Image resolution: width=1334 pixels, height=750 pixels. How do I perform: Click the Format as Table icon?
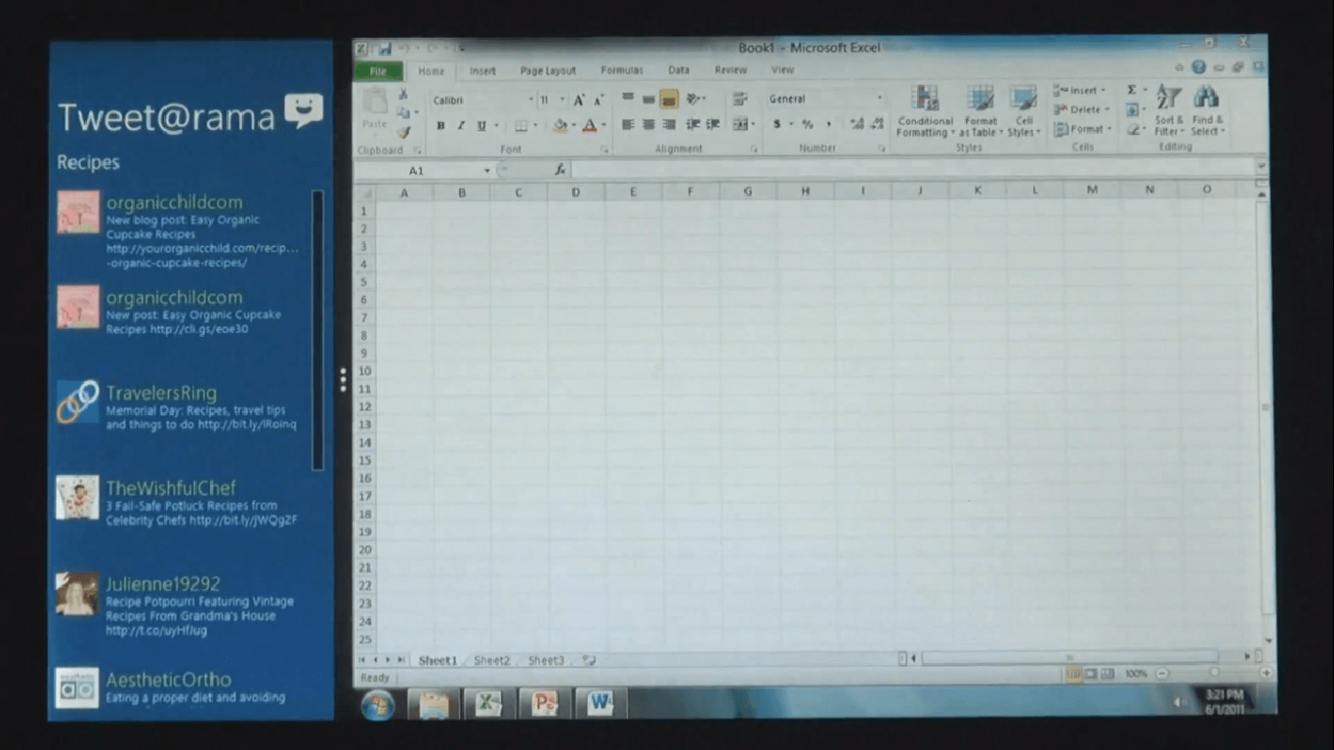980,110
